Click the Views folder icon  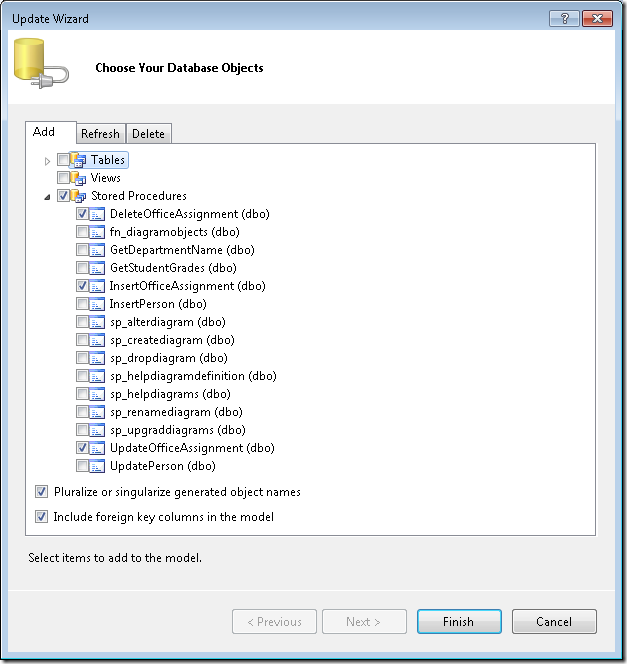pyautogui.click(x=78, y=178)
